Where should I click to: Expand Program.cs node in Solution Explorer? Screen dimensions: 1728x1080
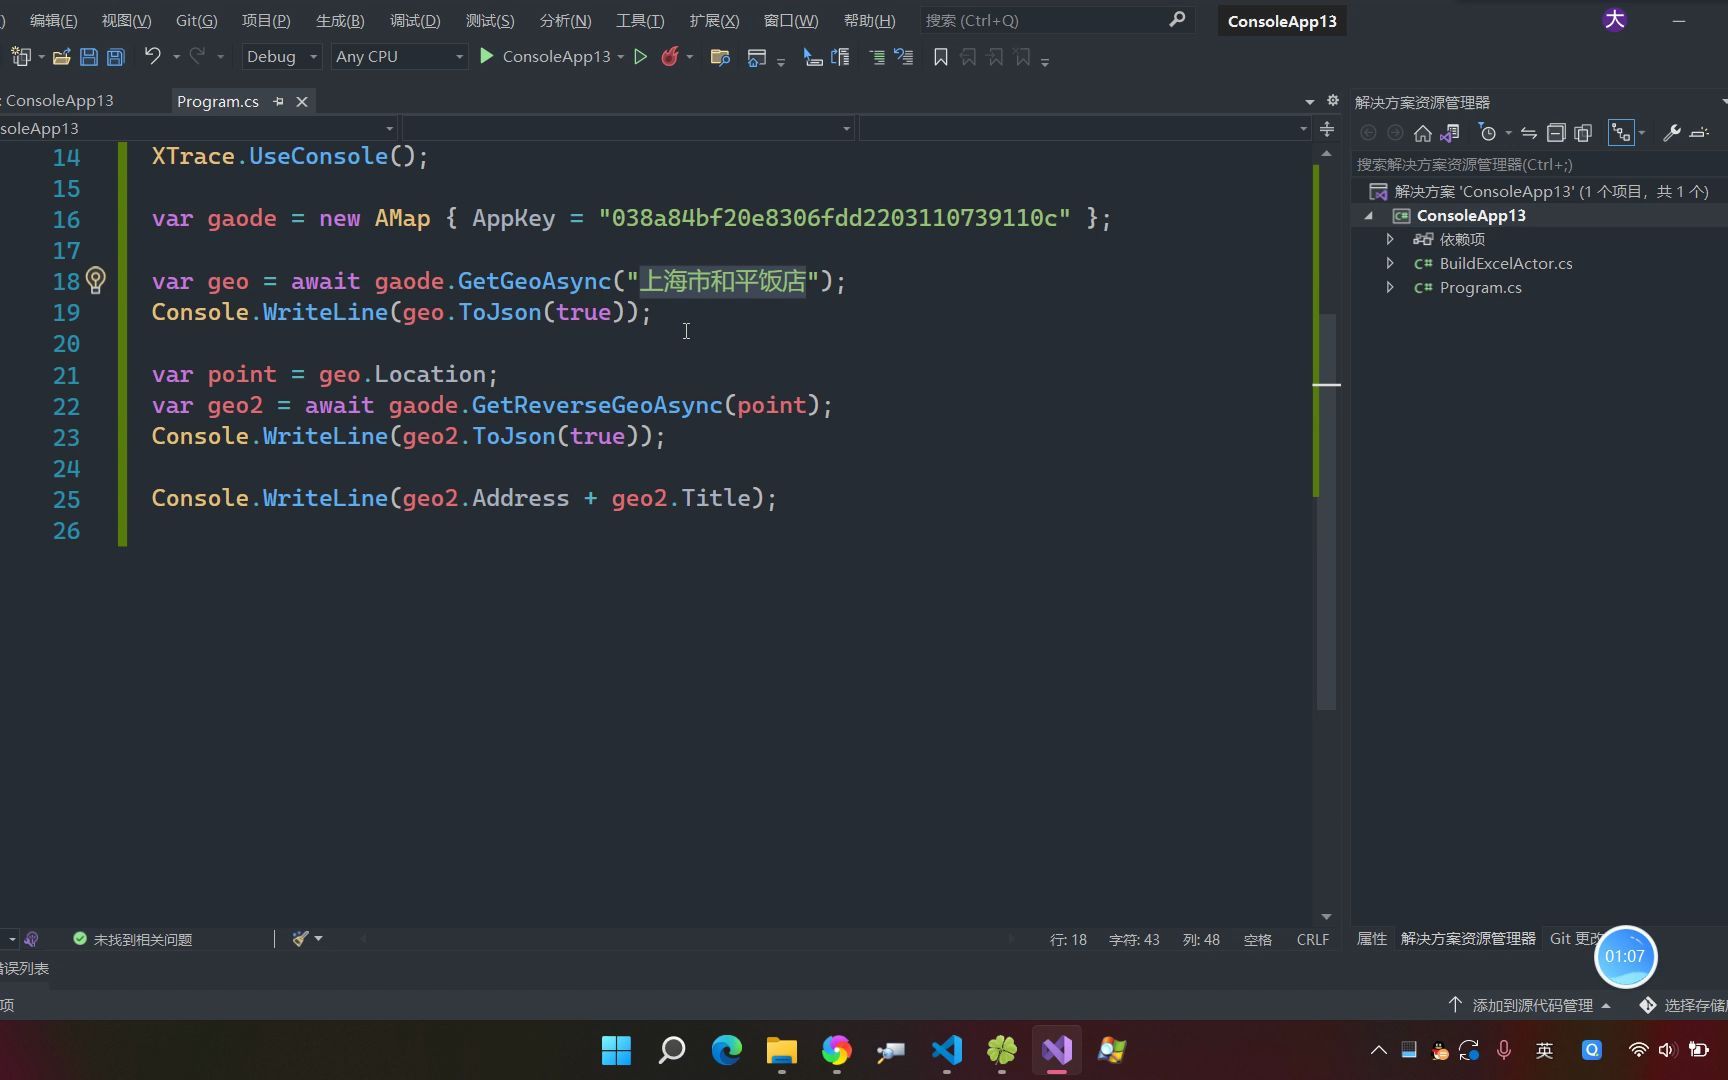pos(1390,287)
